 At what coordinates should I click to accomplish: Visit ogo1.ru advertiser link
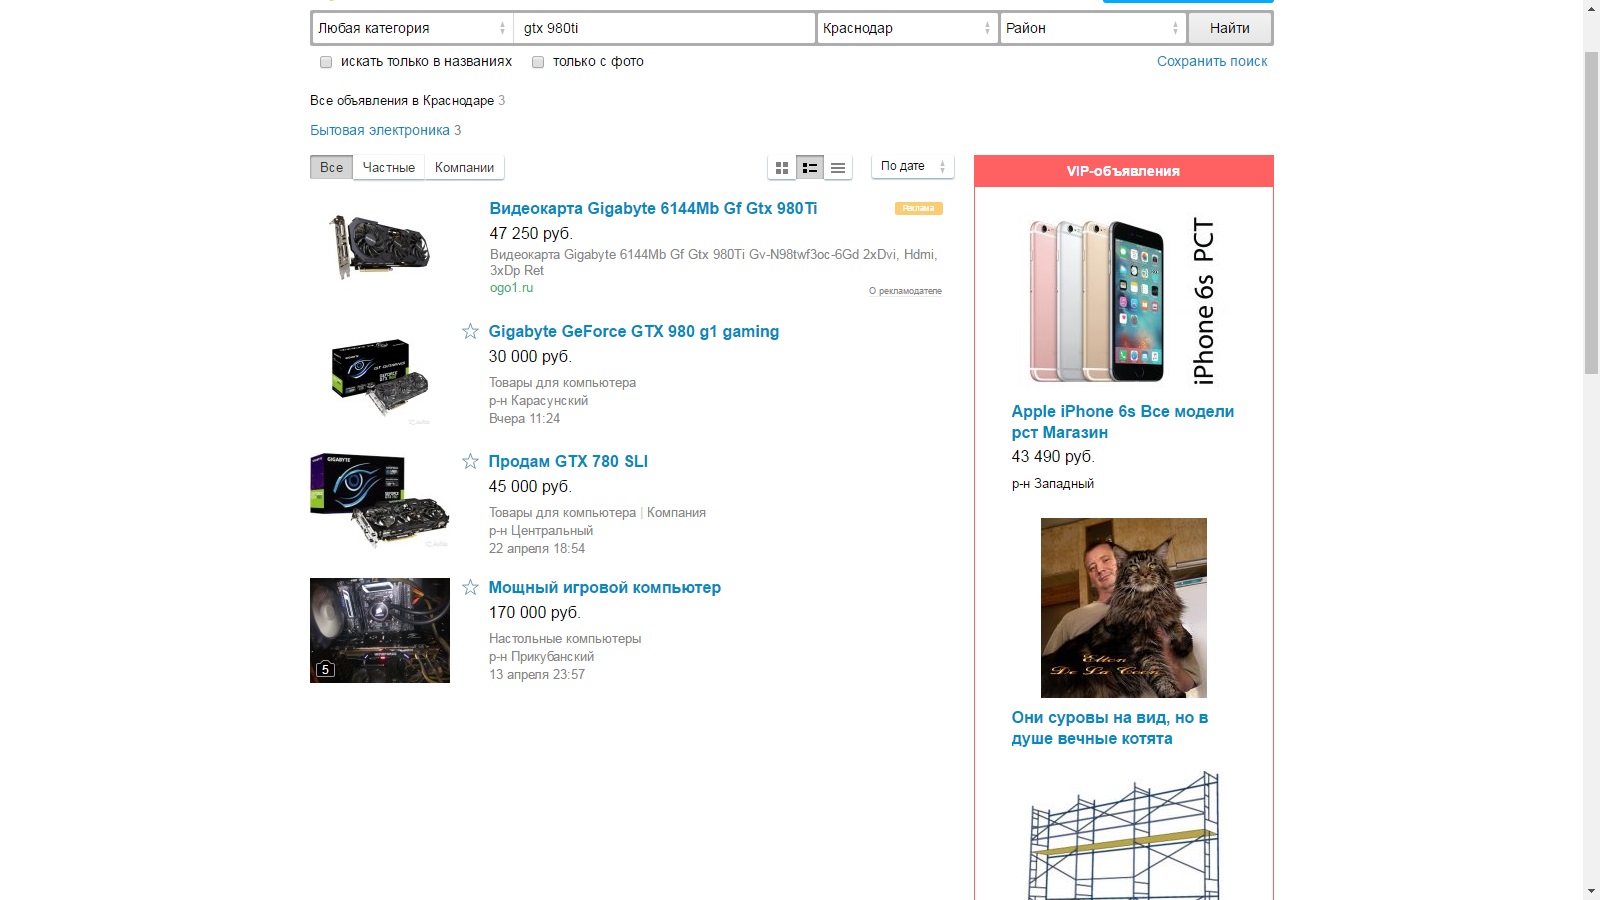coord(511,288)
